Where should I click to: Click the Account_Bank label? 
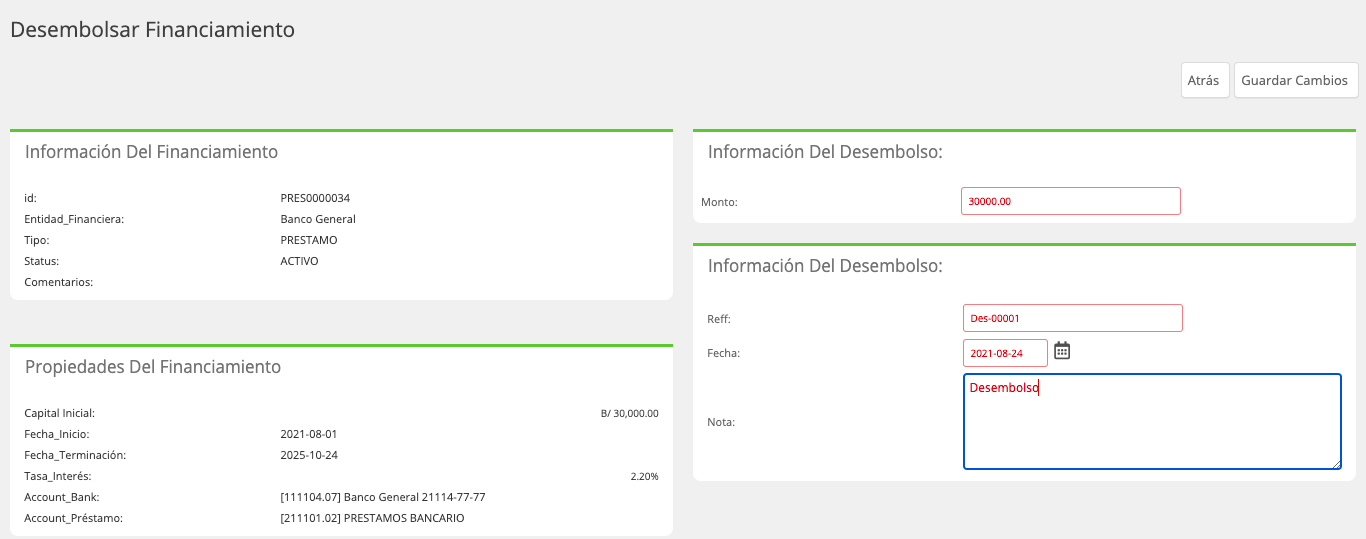coord(62,497)
